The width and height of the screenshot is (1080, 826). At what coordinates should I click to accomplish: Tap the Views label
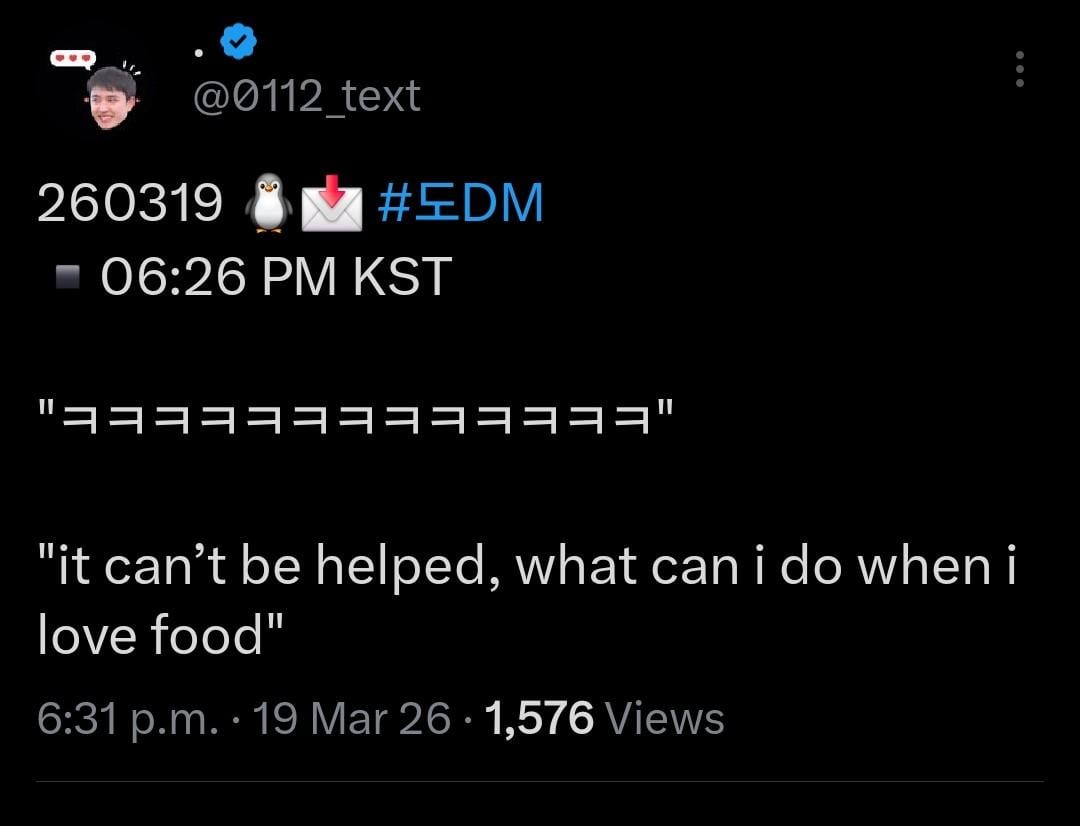[x=665, y=718]
